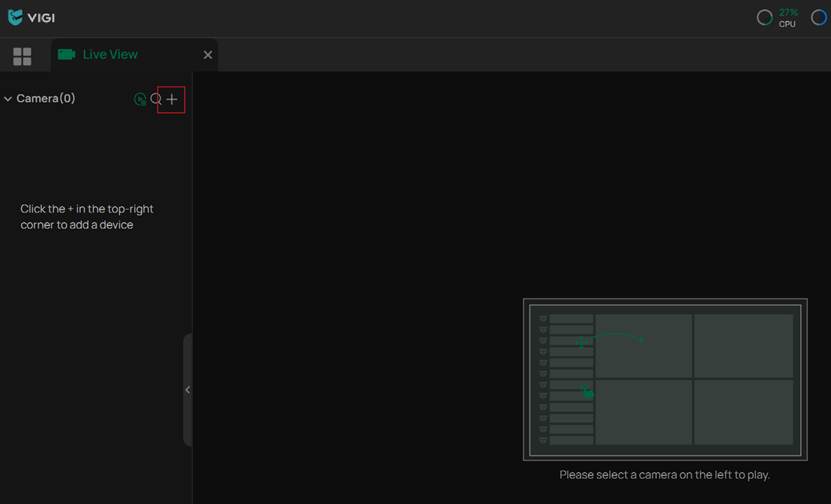Viewport: 831px width, 504px height.
Task: Collapse the Camera(0) list chevron
Action: click(8, 99)
